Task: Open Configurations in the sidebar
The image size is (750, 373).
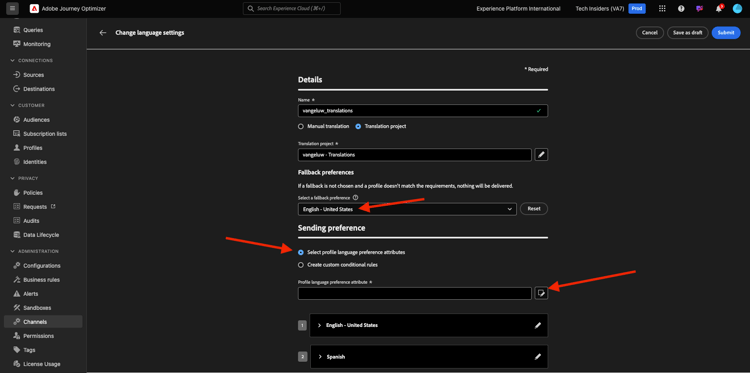Action: [43, 266]
